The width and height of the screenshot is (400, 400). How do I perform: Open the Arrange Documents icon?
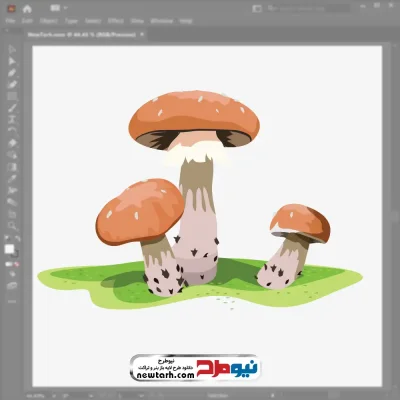click(54, 8)
